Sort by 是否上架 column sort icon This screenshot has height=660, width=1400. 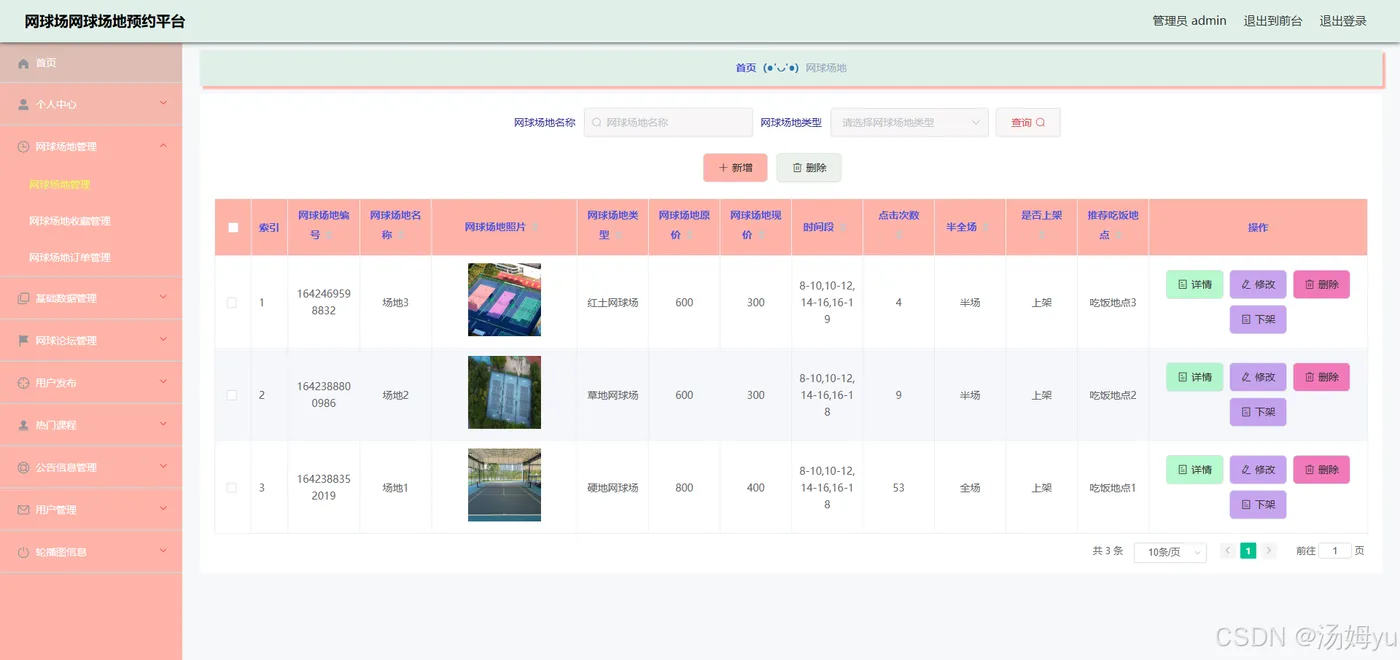pos(1041,236)
